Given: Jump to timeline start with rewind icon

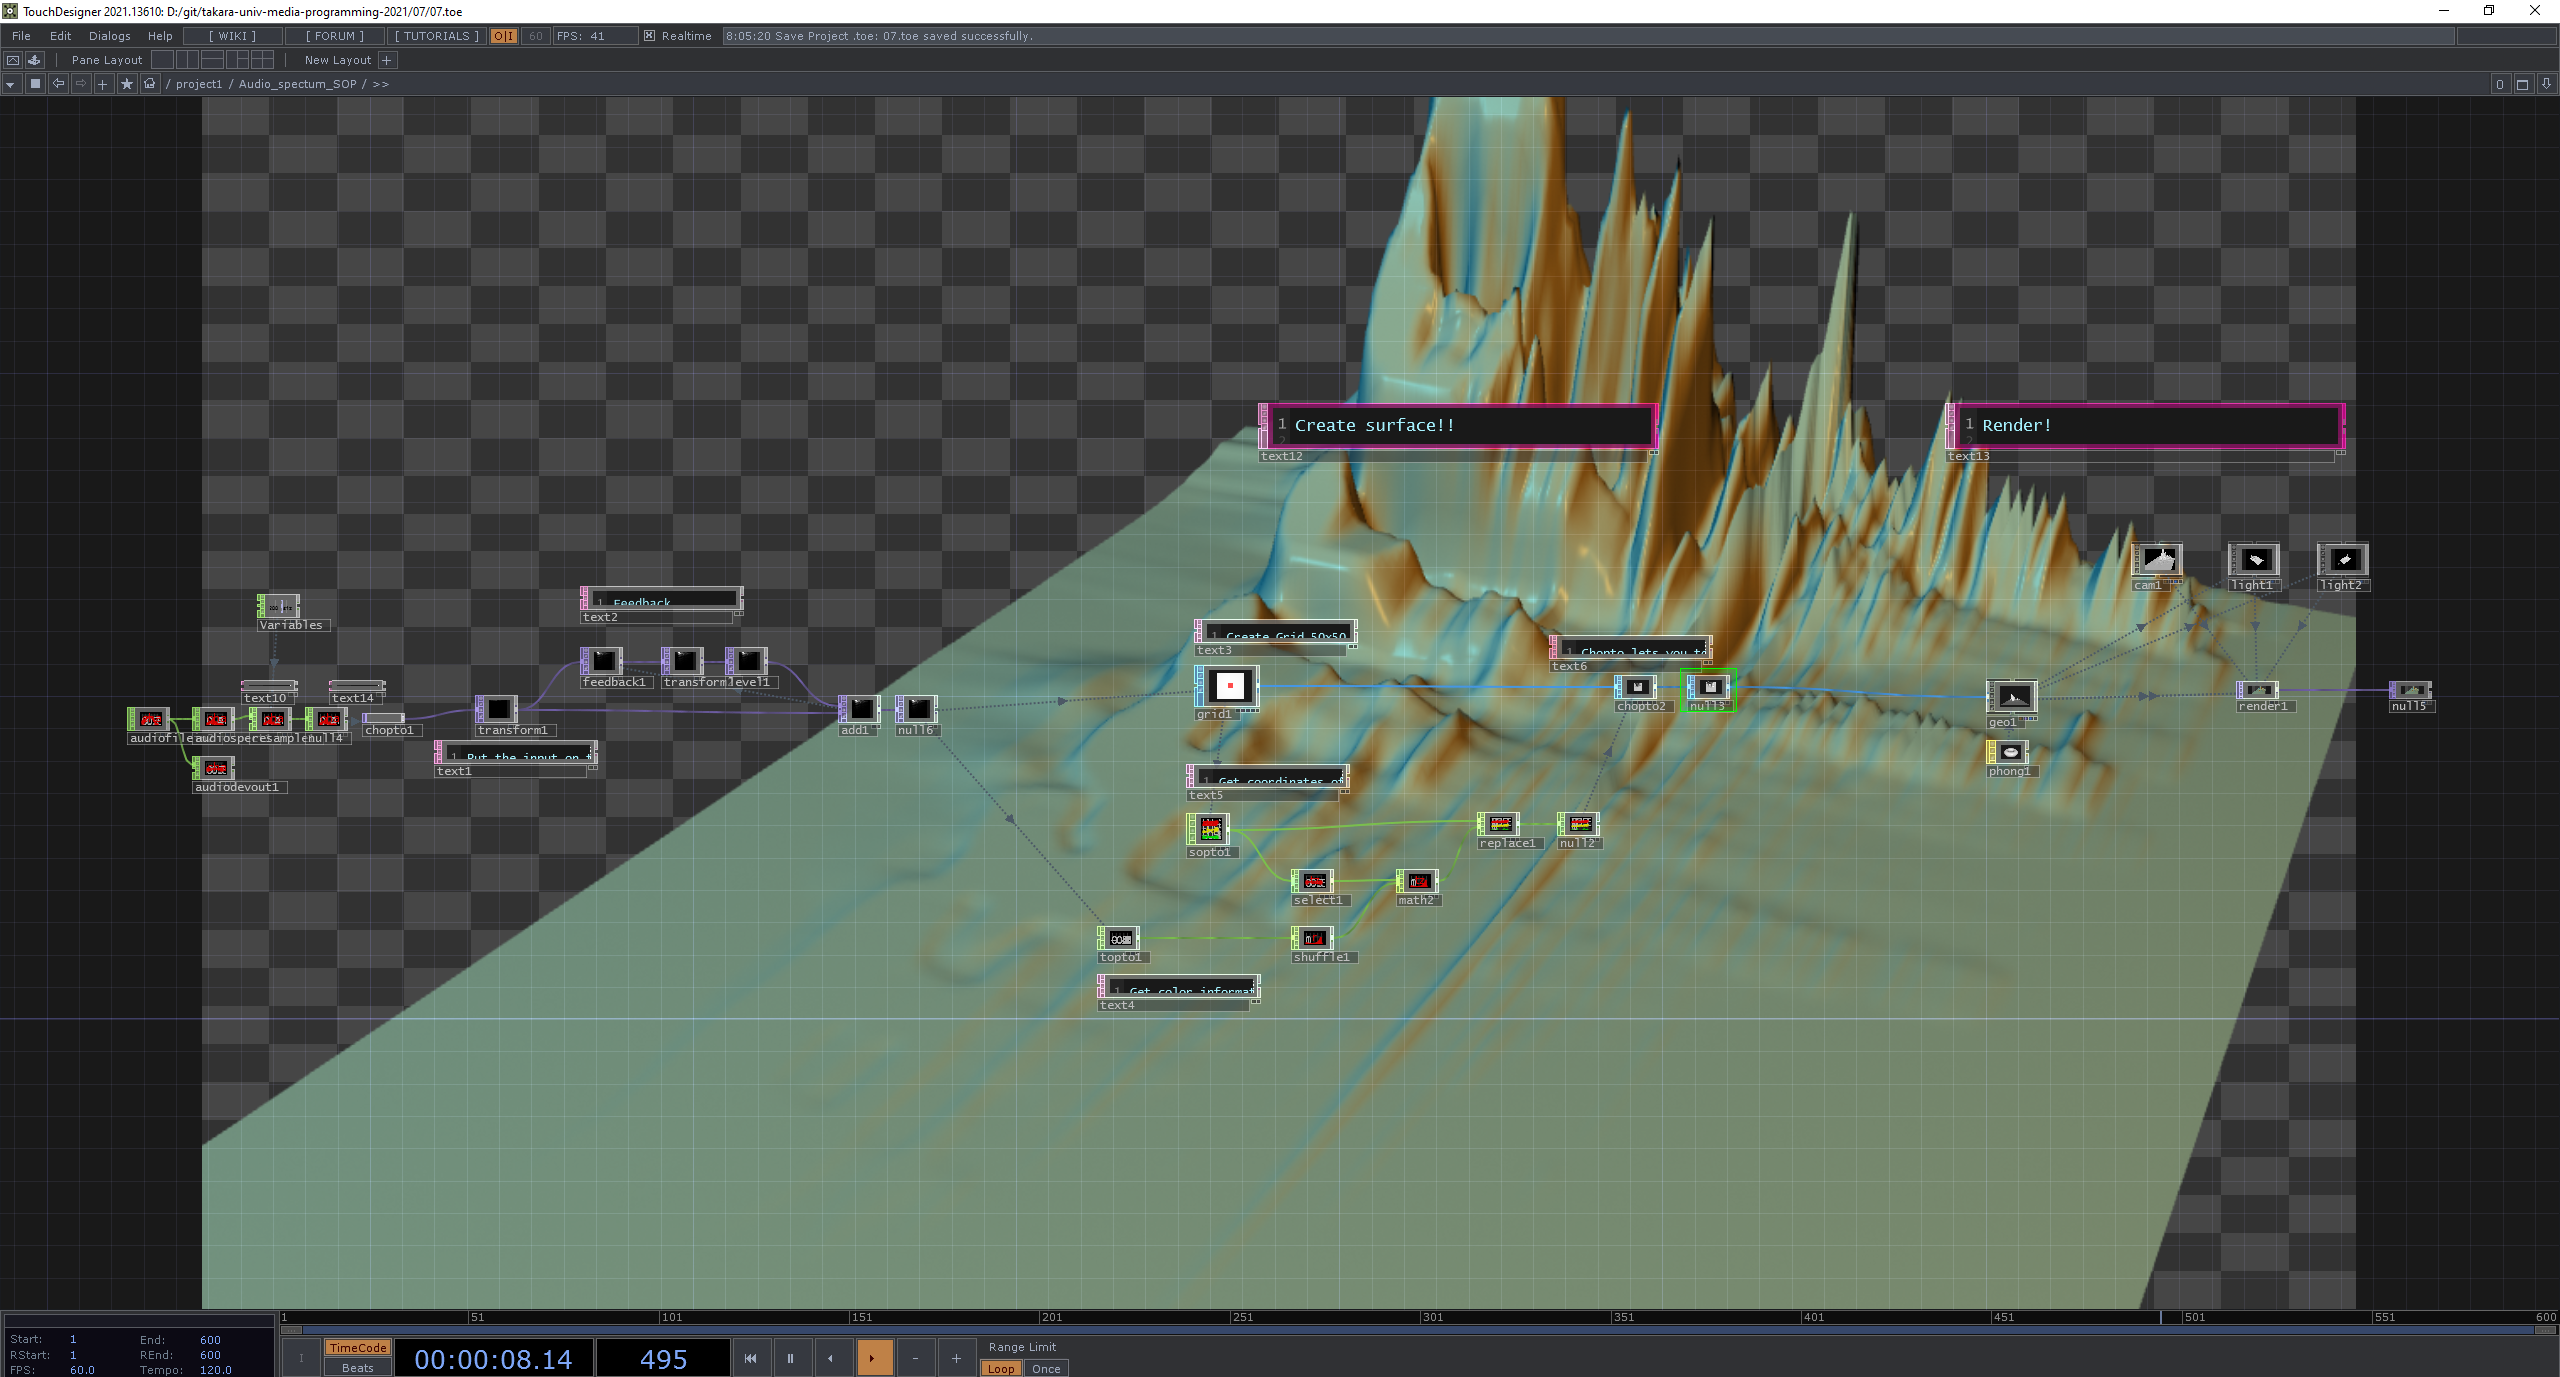Looking at the screenshot, I should coord(750,1358).
